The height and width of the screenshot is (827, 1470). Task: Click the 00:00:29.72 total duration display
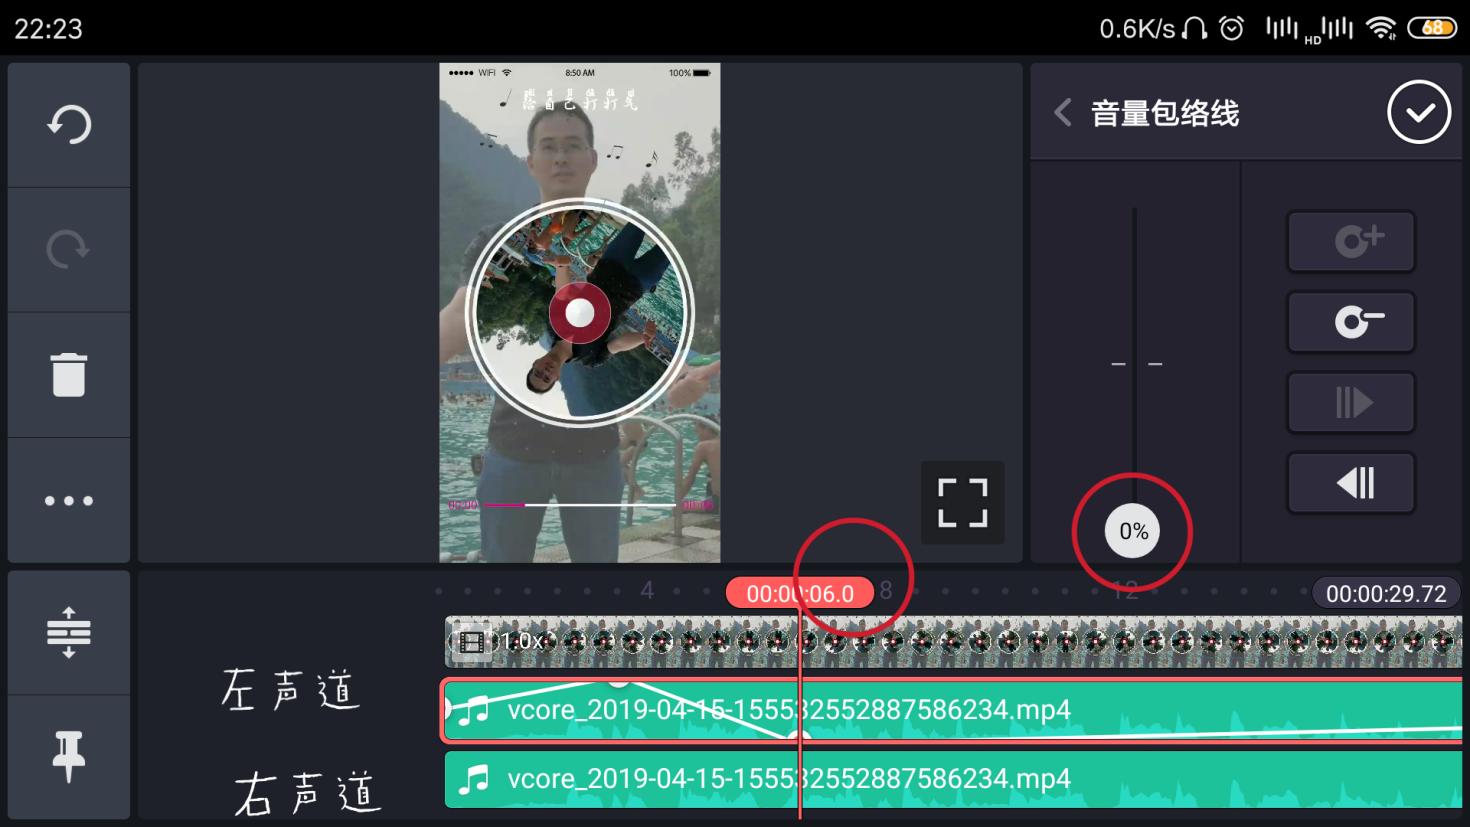click(x=1386, y=592)
